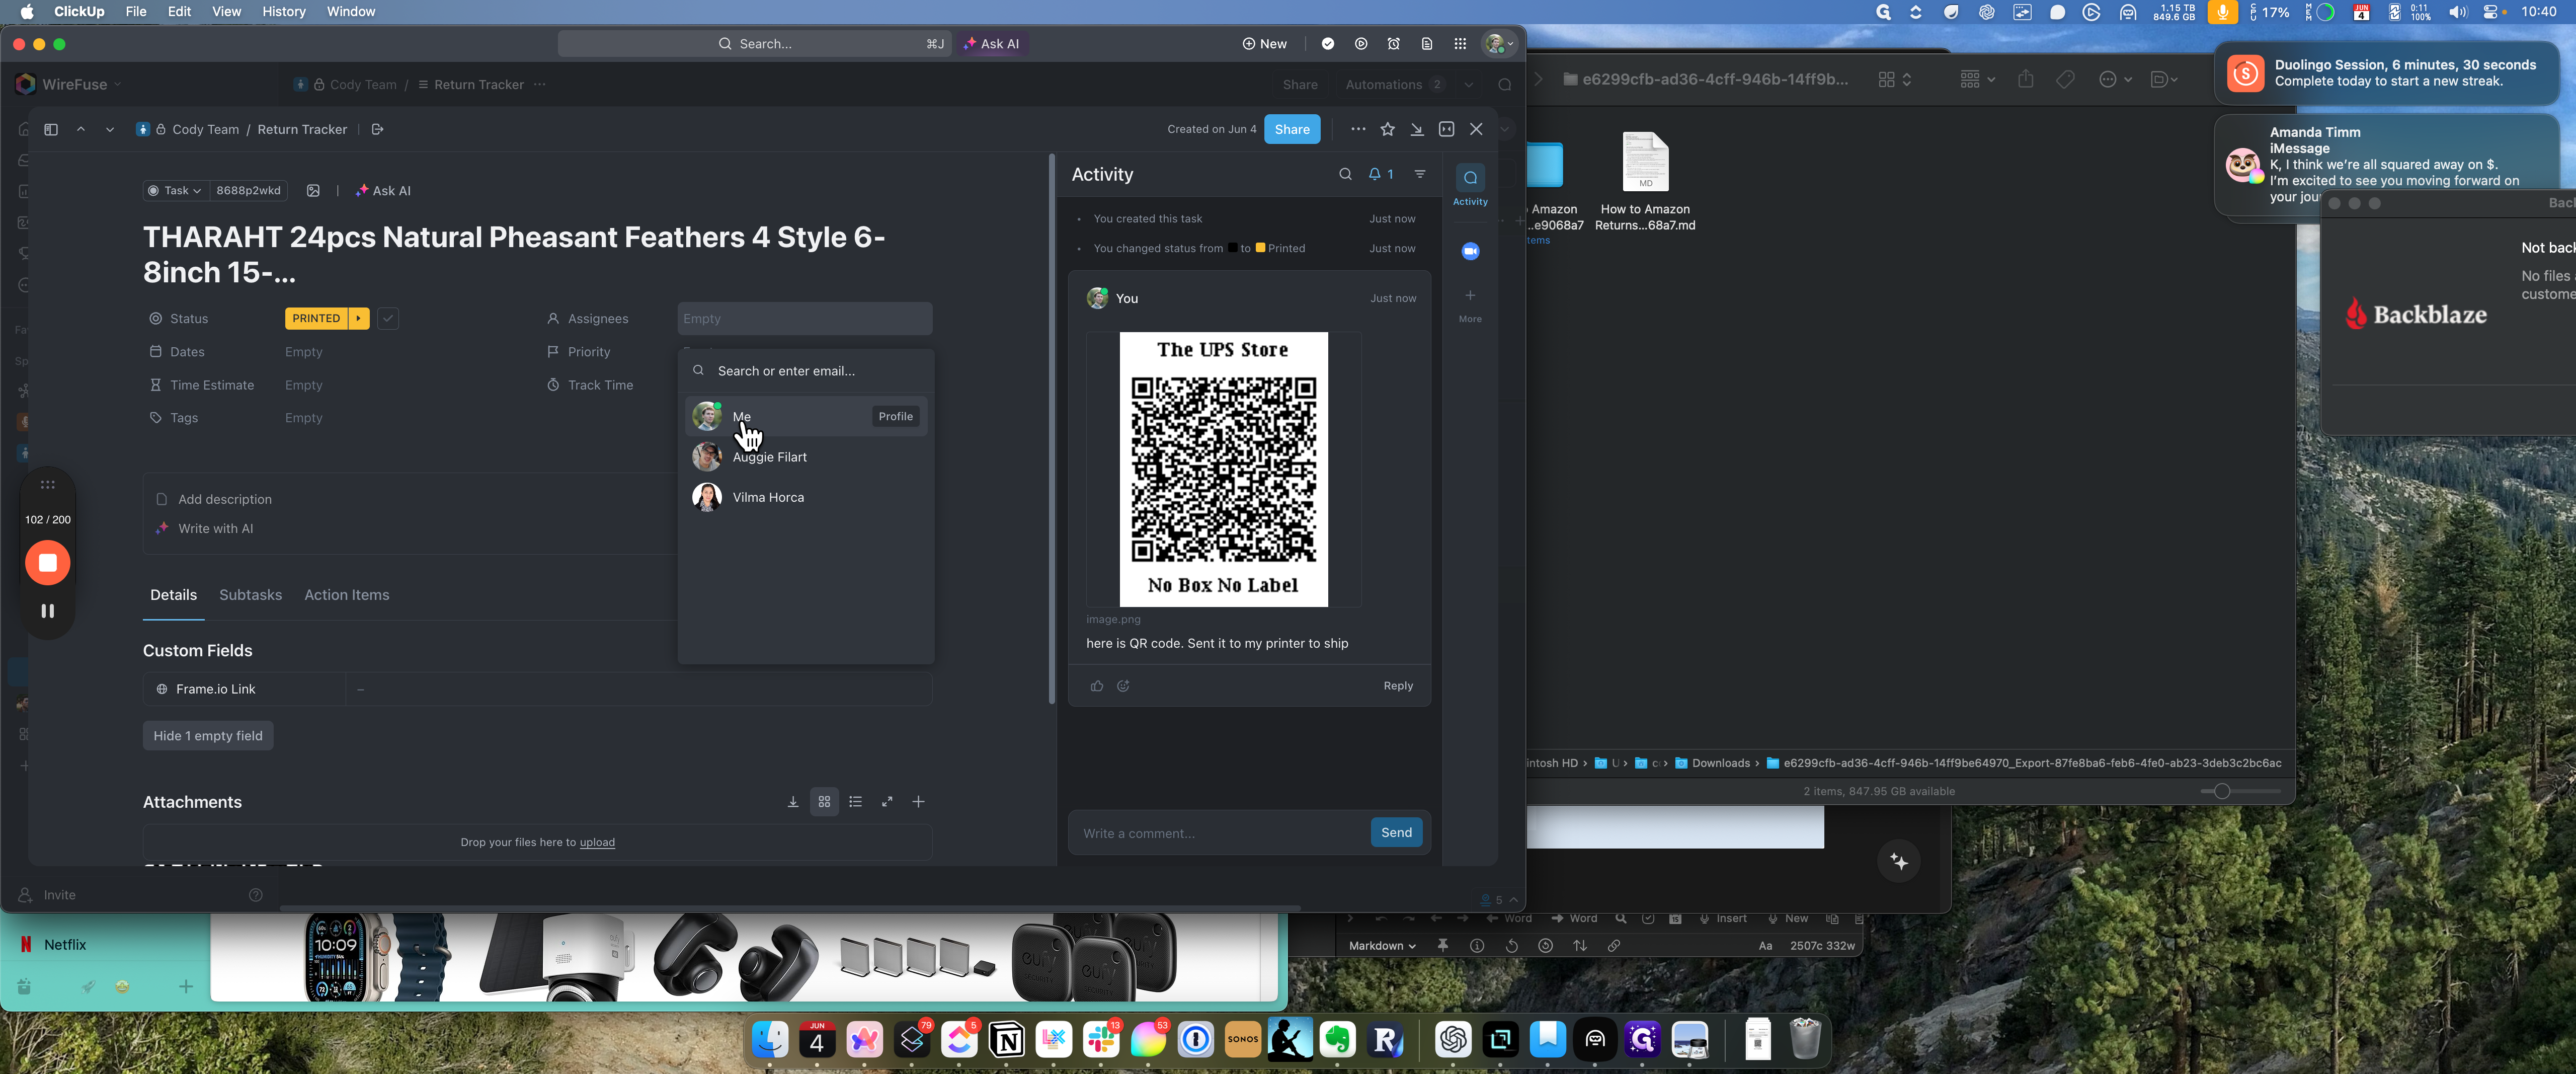Toggle the task sidebar panel icon
This screenshot has height=1074, width=2576.
click(x=51, y=129)
